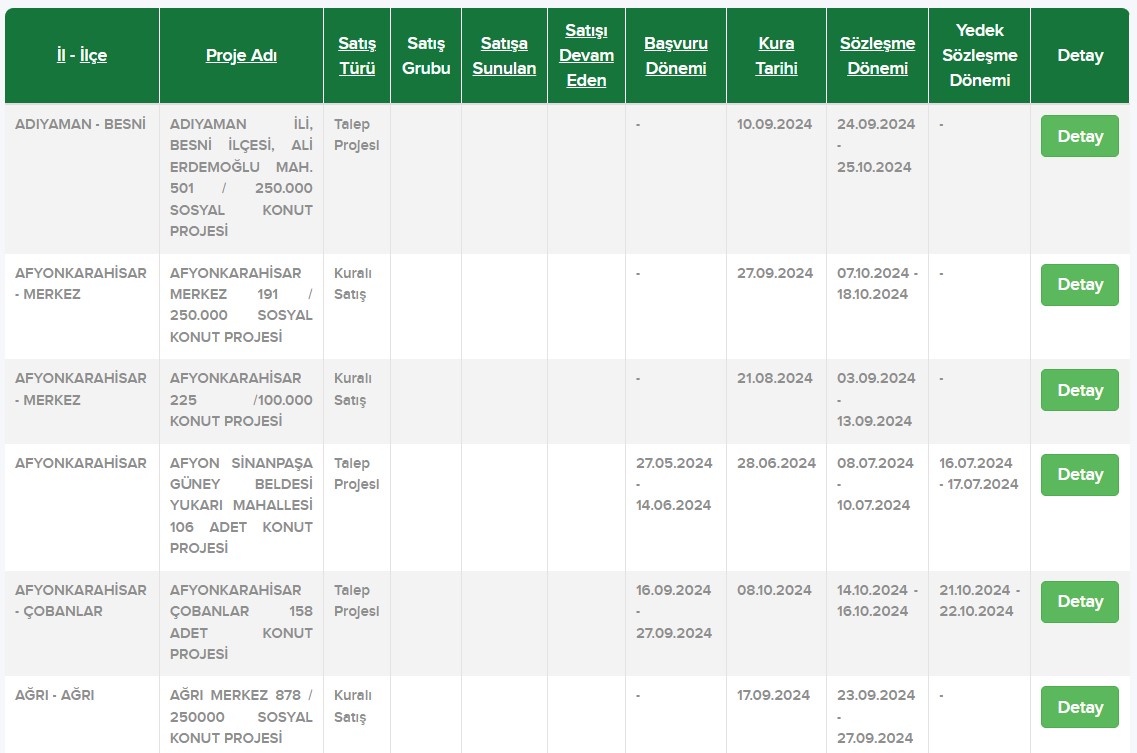Select the Ağrı - Ağrı location cell
1137x753 pixels.
[x=55, y=695]
